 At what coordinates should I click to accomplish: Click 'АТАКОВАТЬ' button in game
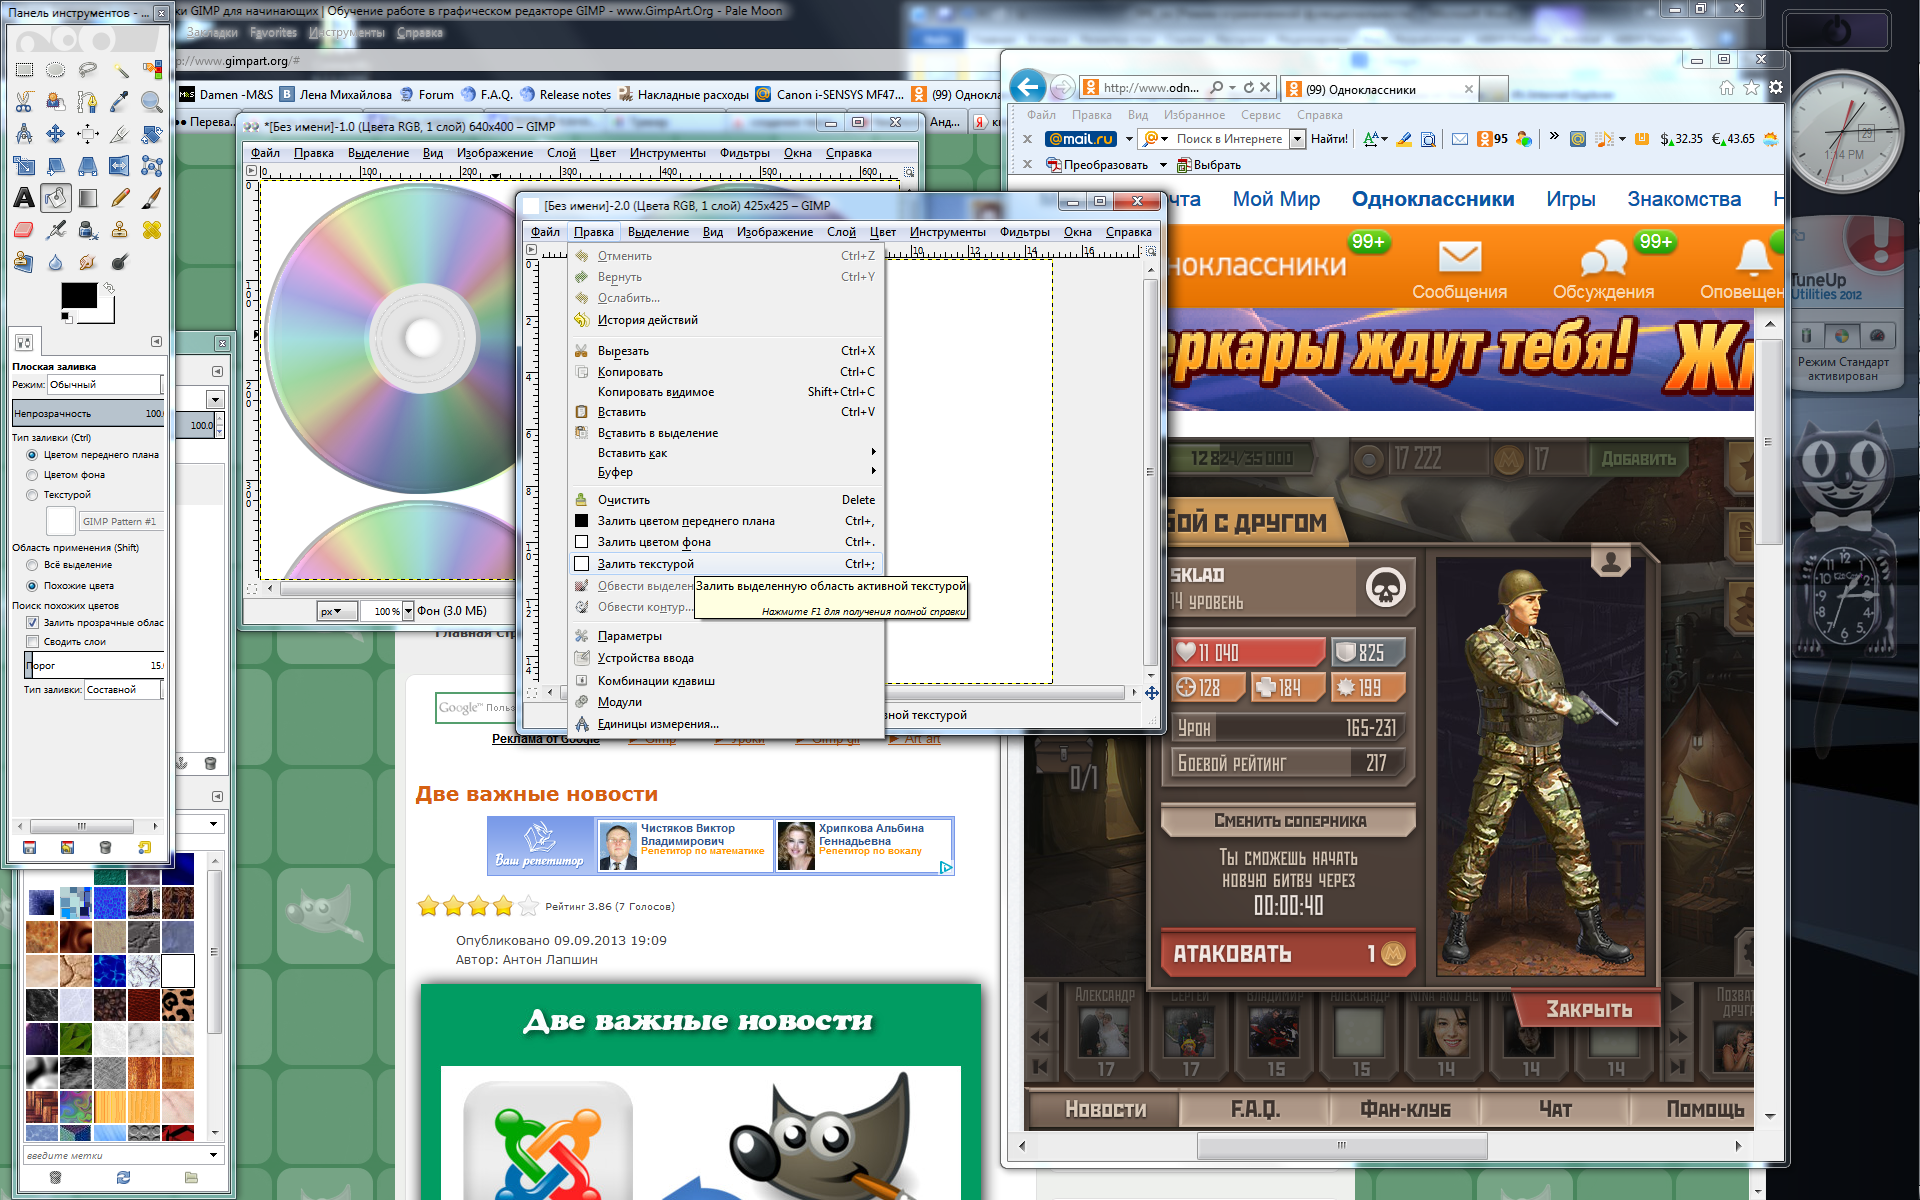coord(1287,954)
